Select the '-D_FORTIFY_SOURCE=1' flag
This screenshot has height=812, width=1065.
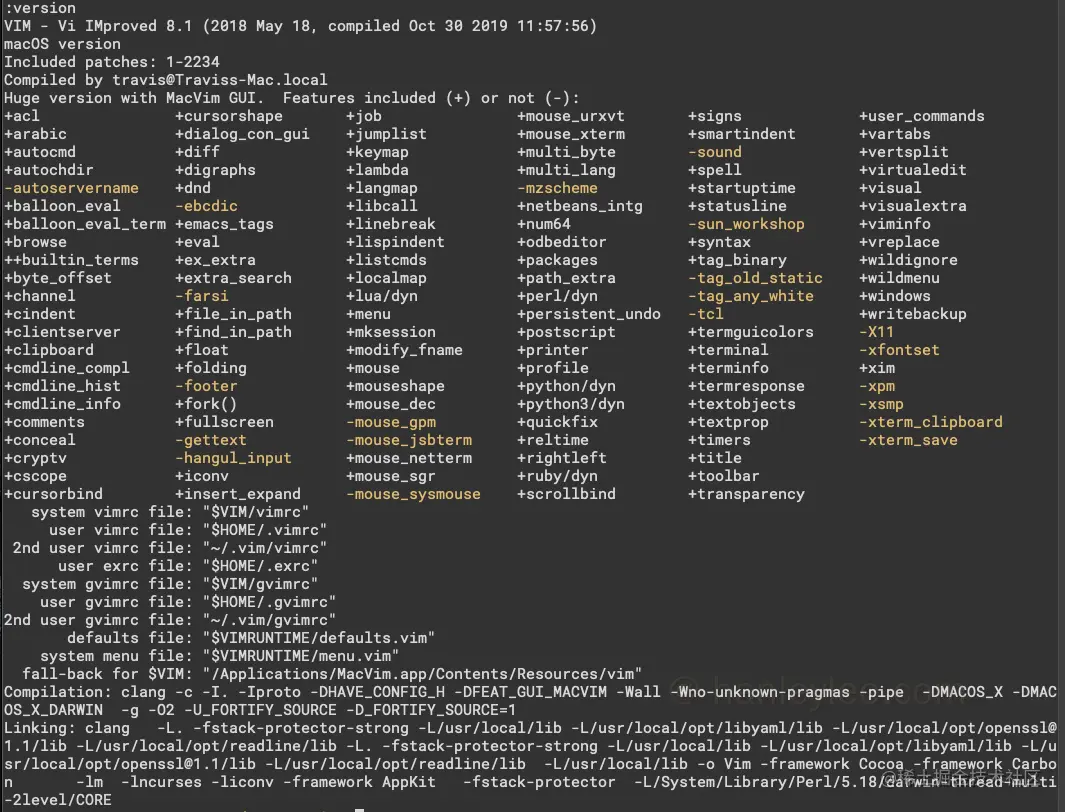[x=431, y=710]
